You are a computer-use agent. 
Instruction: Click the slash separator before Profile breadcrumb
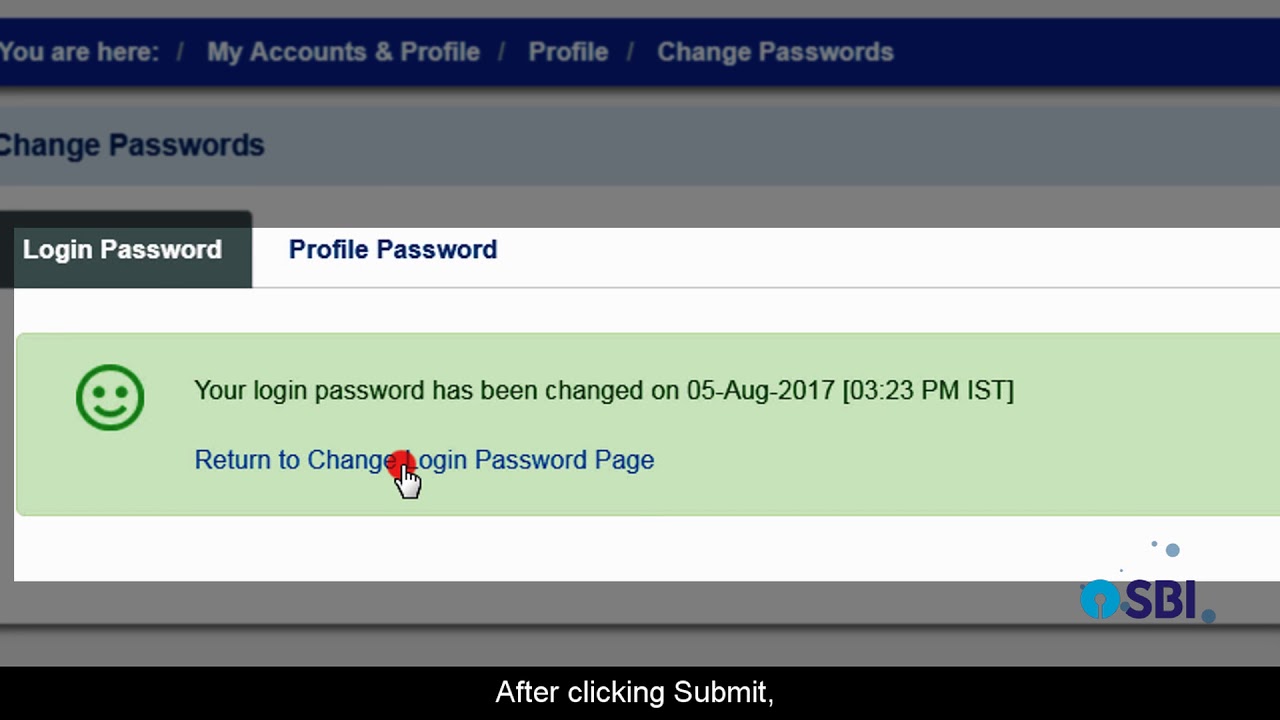tap(503, 52)
